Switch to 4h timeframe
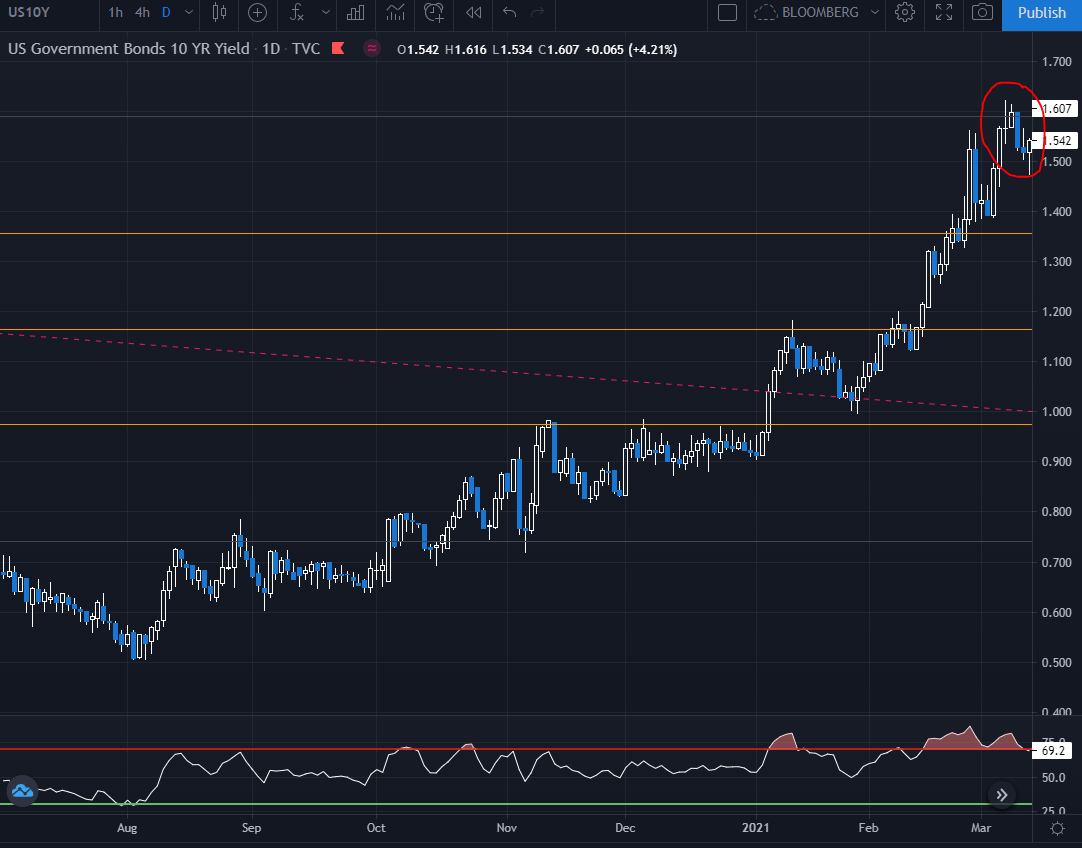The width and height of the screenshot is (1082, 848). (x=142, y=12)
